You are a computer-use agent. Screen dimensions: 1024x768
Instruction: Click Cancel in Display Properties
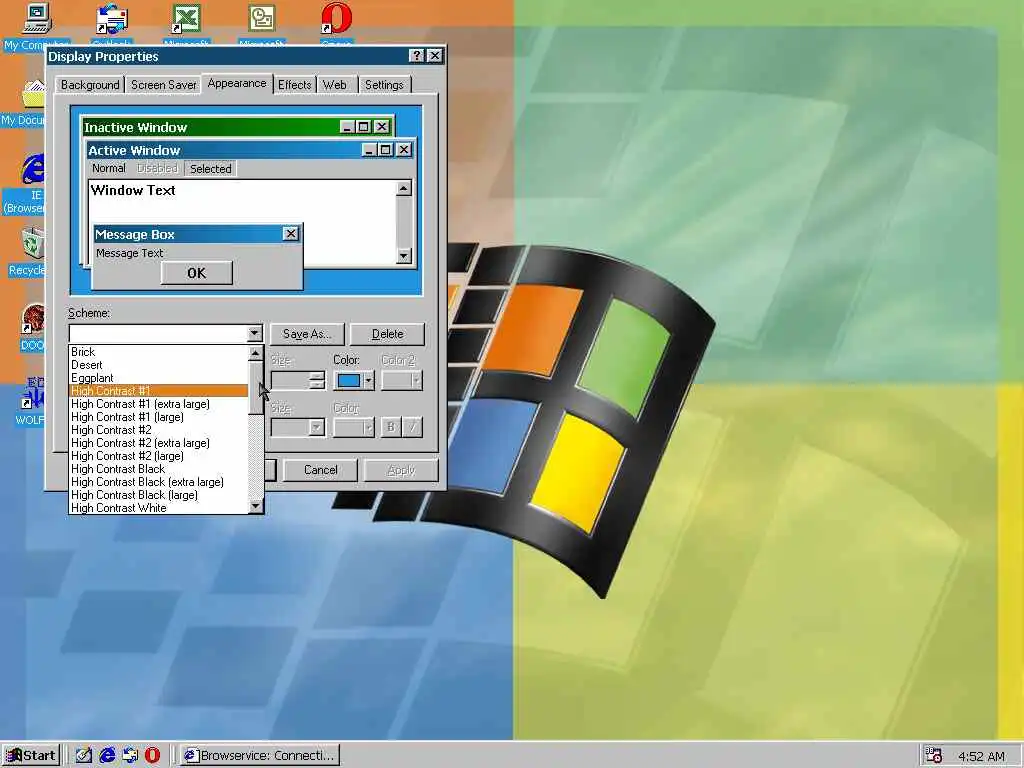[321, 470]
